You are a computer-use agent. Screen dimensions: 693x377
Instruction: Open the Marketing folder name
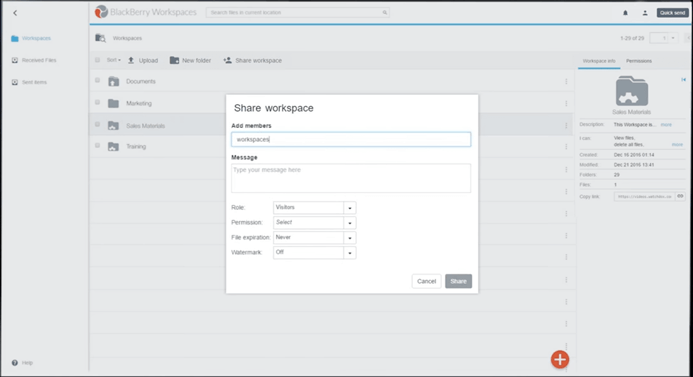click(139, 103)
